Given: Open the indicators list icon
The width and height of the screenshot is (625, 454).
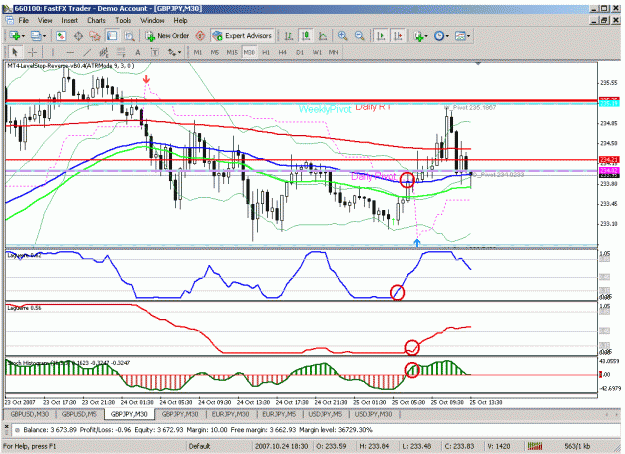Looking at the screenshot, I should pyautogui.click(x=418, y=36).
